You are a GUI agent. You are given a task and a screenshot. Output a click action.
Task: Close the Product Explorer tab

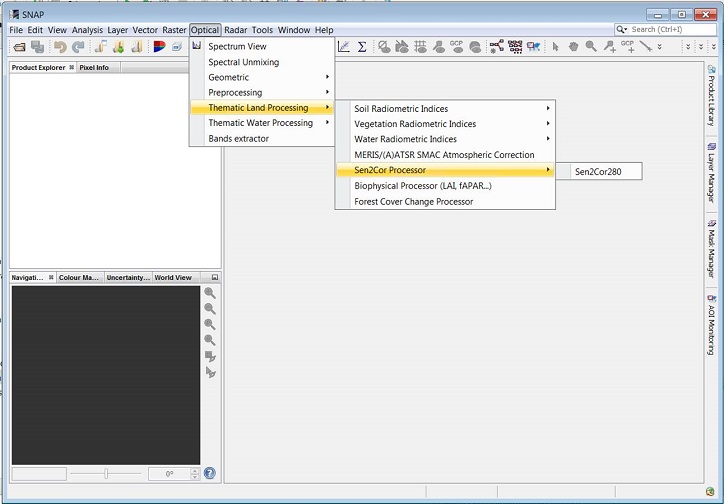point(71,67)
